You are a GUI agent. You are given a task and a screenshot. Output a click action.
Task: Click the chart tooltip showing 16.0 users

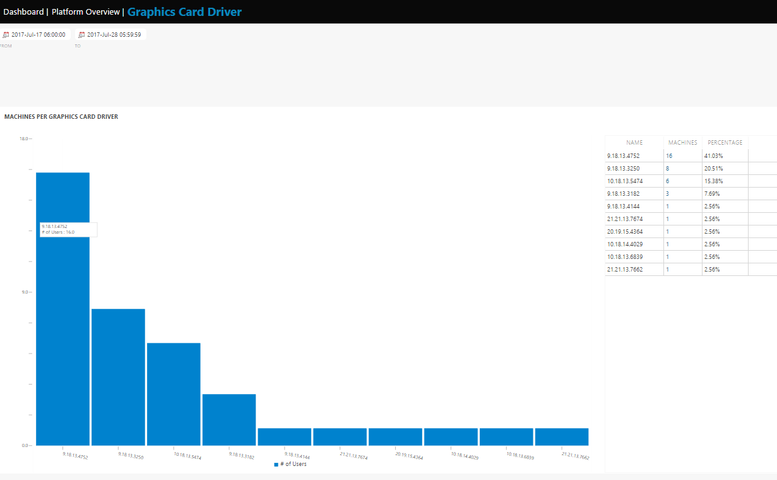[x=68, y=229]
